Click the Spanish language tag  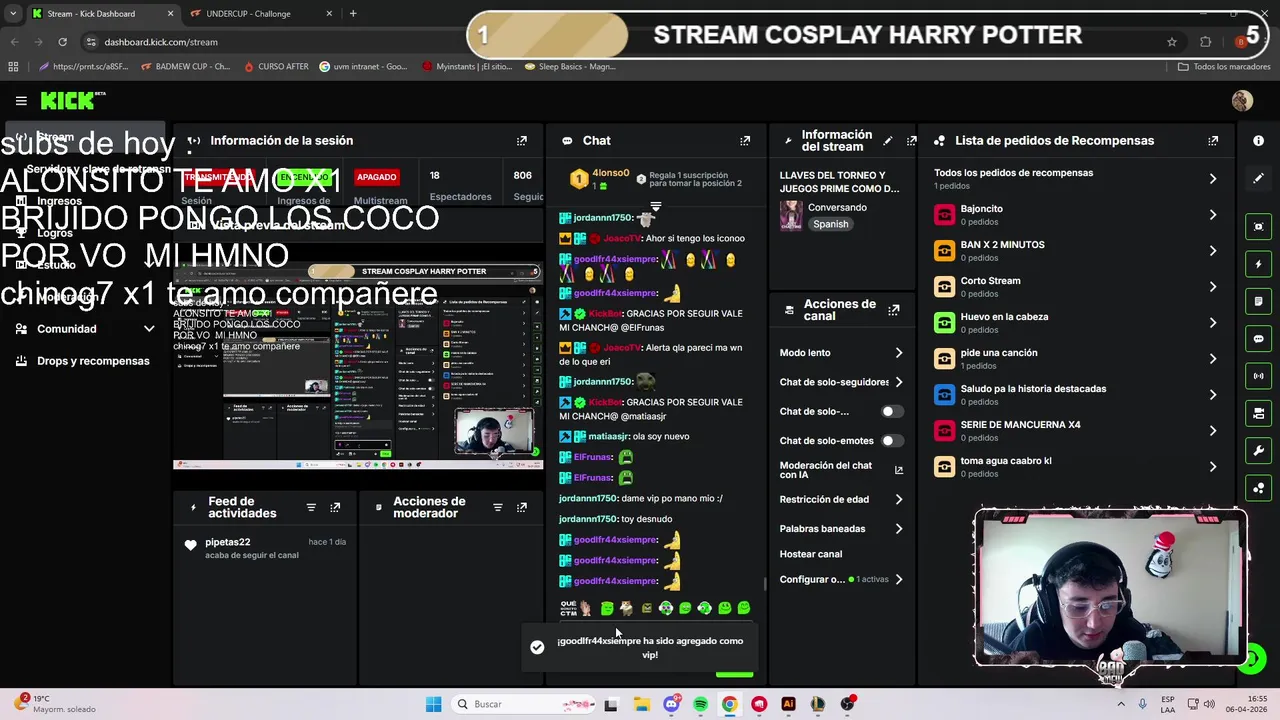tap(831, 224)
